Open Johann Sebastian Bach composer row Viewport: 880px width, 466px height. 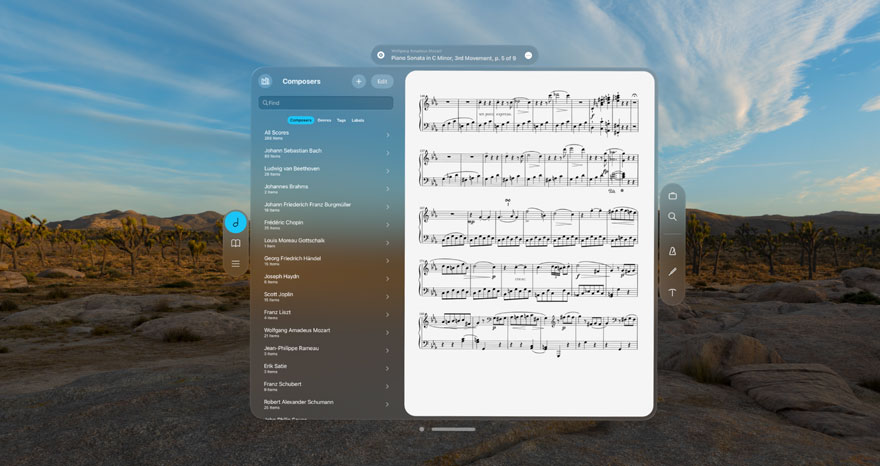[x=327, y=153]
